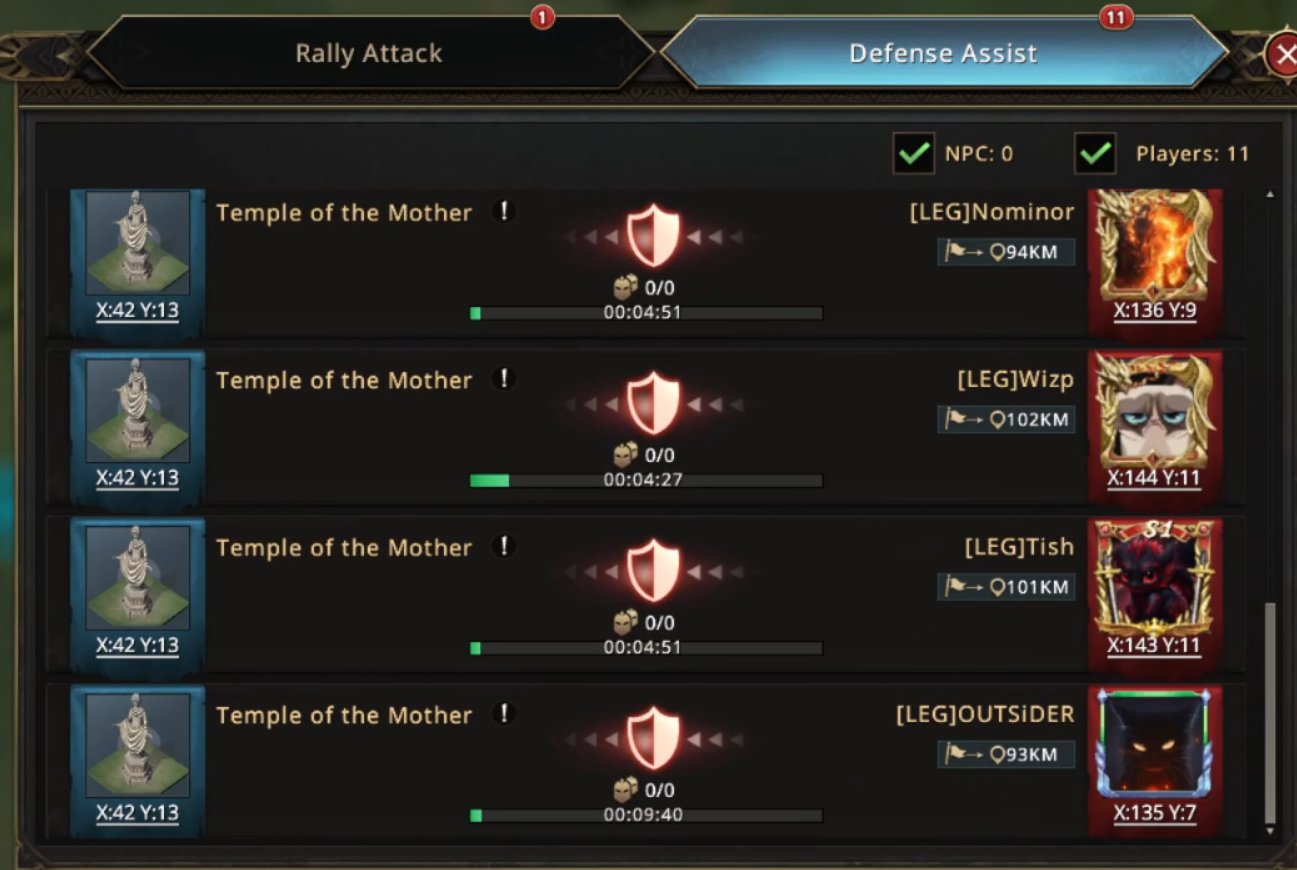Uncheck the NPC filter checkbox

(x=913, y=154)
